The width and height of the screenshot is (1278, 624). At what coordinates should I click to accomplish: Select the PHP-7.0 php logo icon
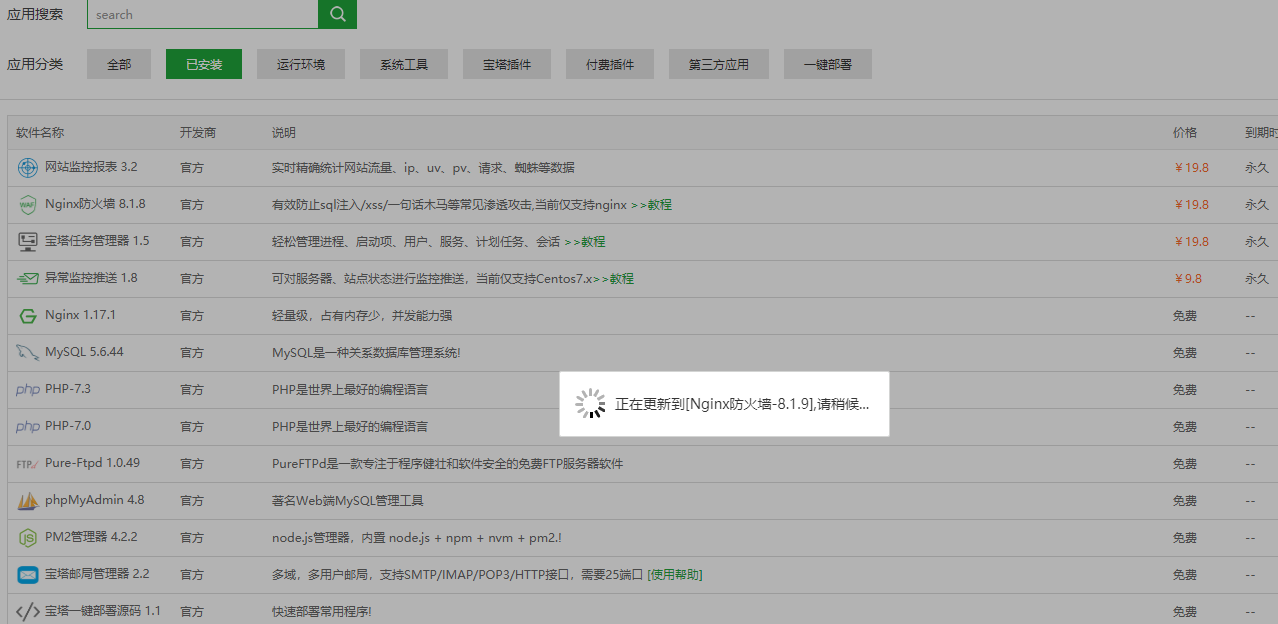click(28, 427)
